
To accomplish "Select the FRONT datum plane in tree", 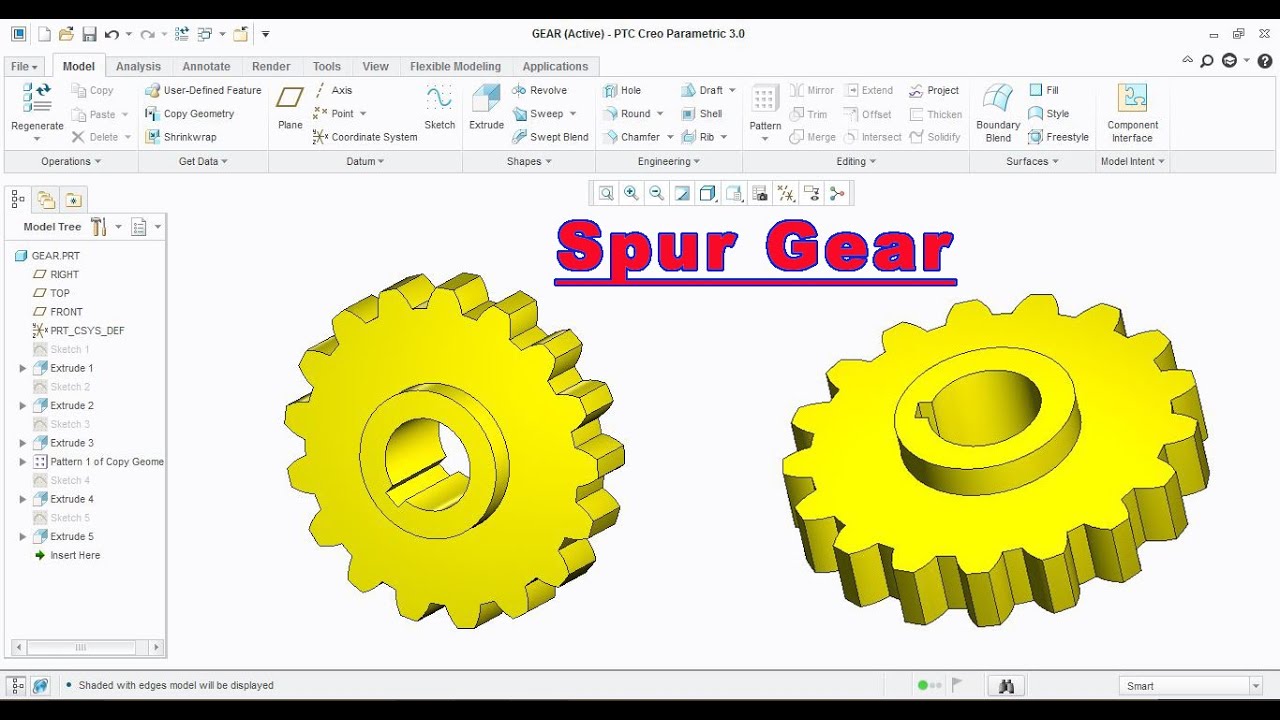I will [x=58, y=312].
